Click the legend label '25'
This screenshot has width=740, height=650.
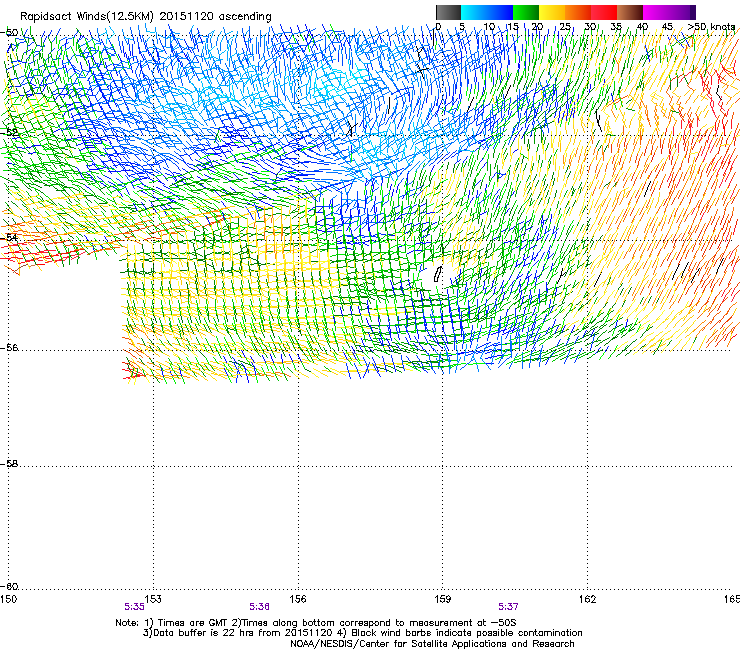[565, 26]
